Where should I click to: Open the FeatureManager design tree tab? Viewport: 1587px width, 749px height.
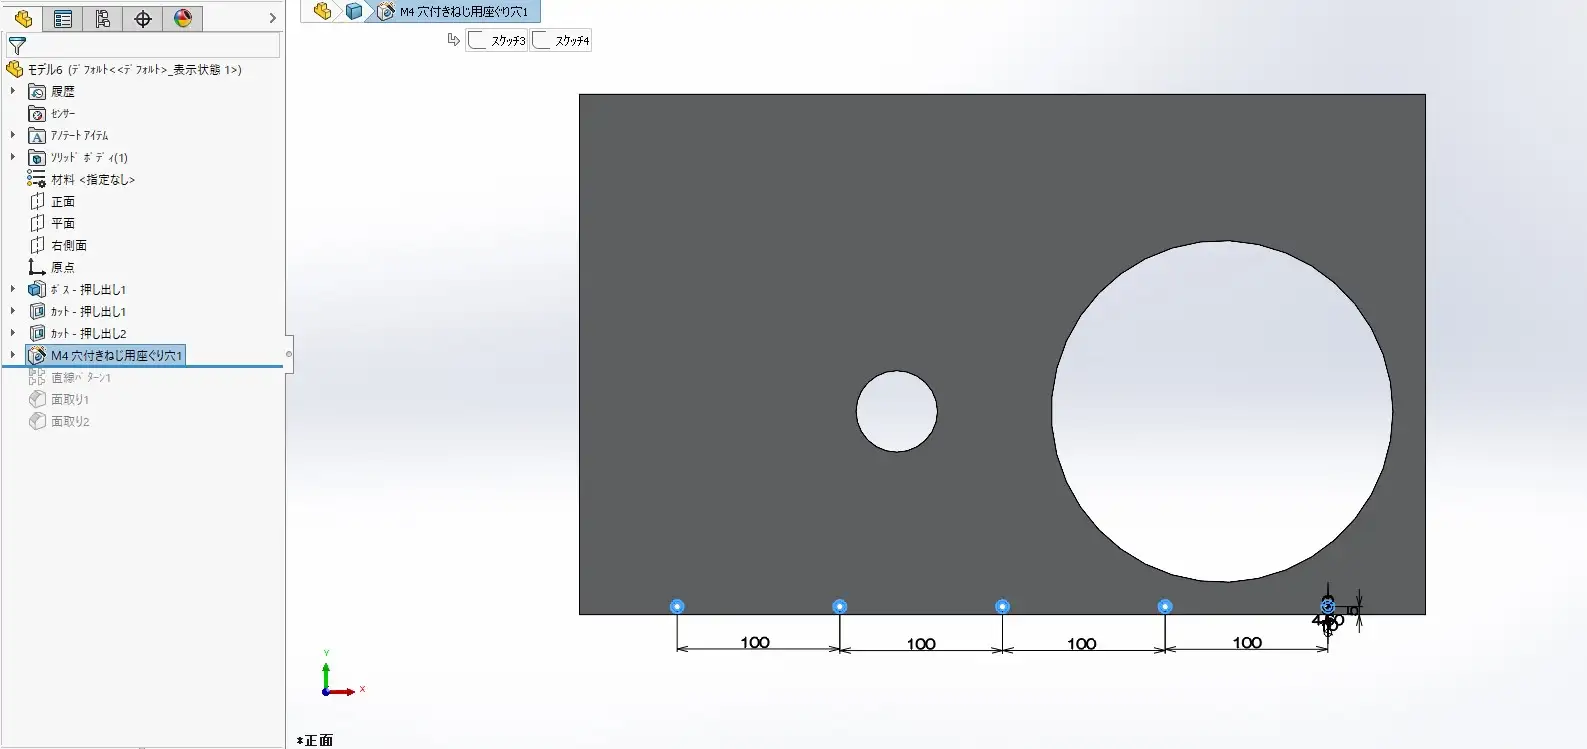point(23,19)
